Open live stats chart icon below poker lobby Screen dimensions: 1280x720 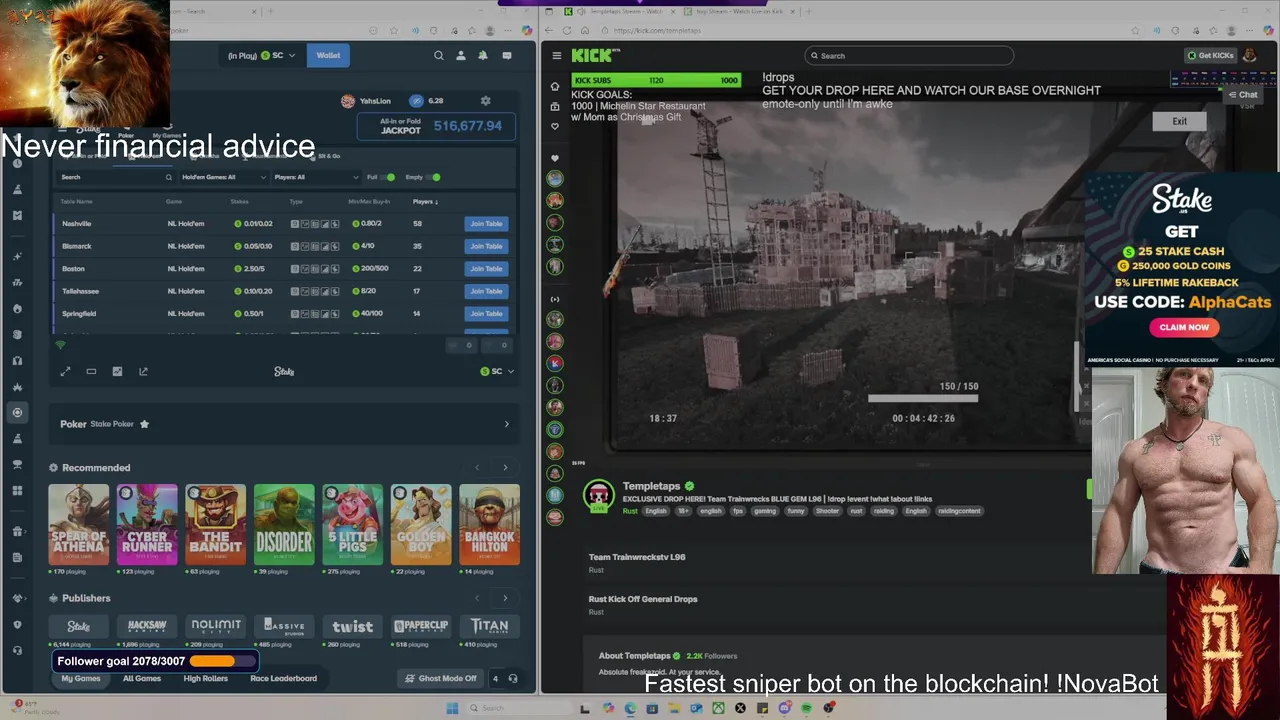click(117, 372)
